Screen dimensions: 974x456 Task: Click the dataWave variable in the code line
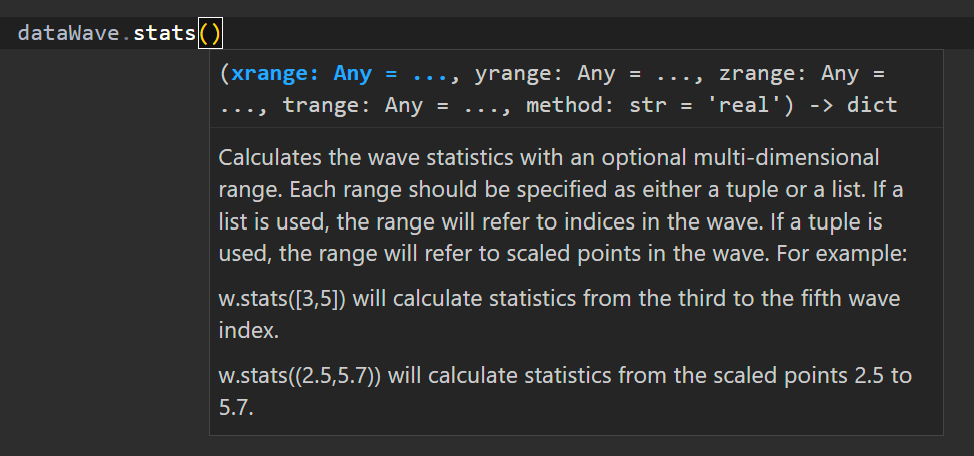click(x=69, y=33)
